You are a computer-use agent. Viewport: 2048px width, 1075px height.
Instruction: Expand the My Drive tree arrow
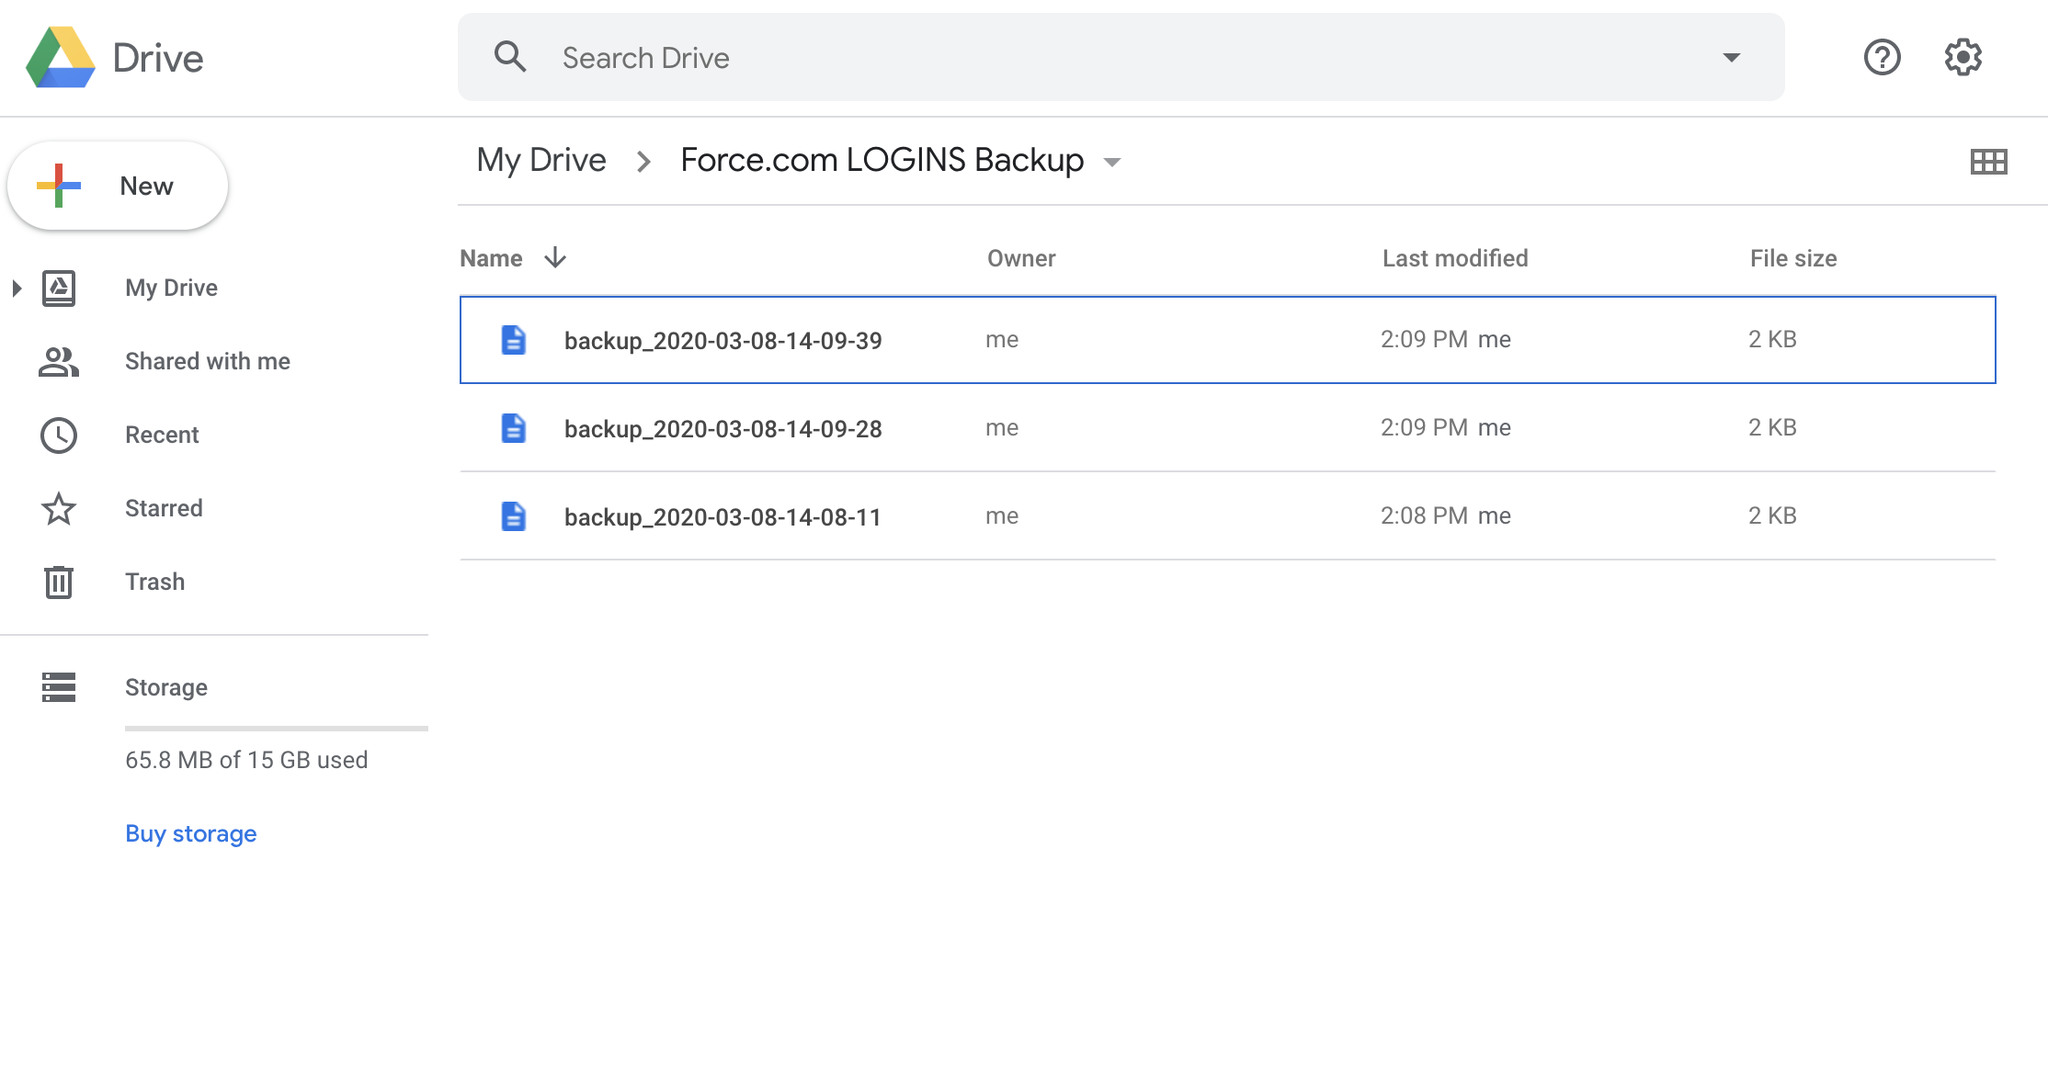17,288
